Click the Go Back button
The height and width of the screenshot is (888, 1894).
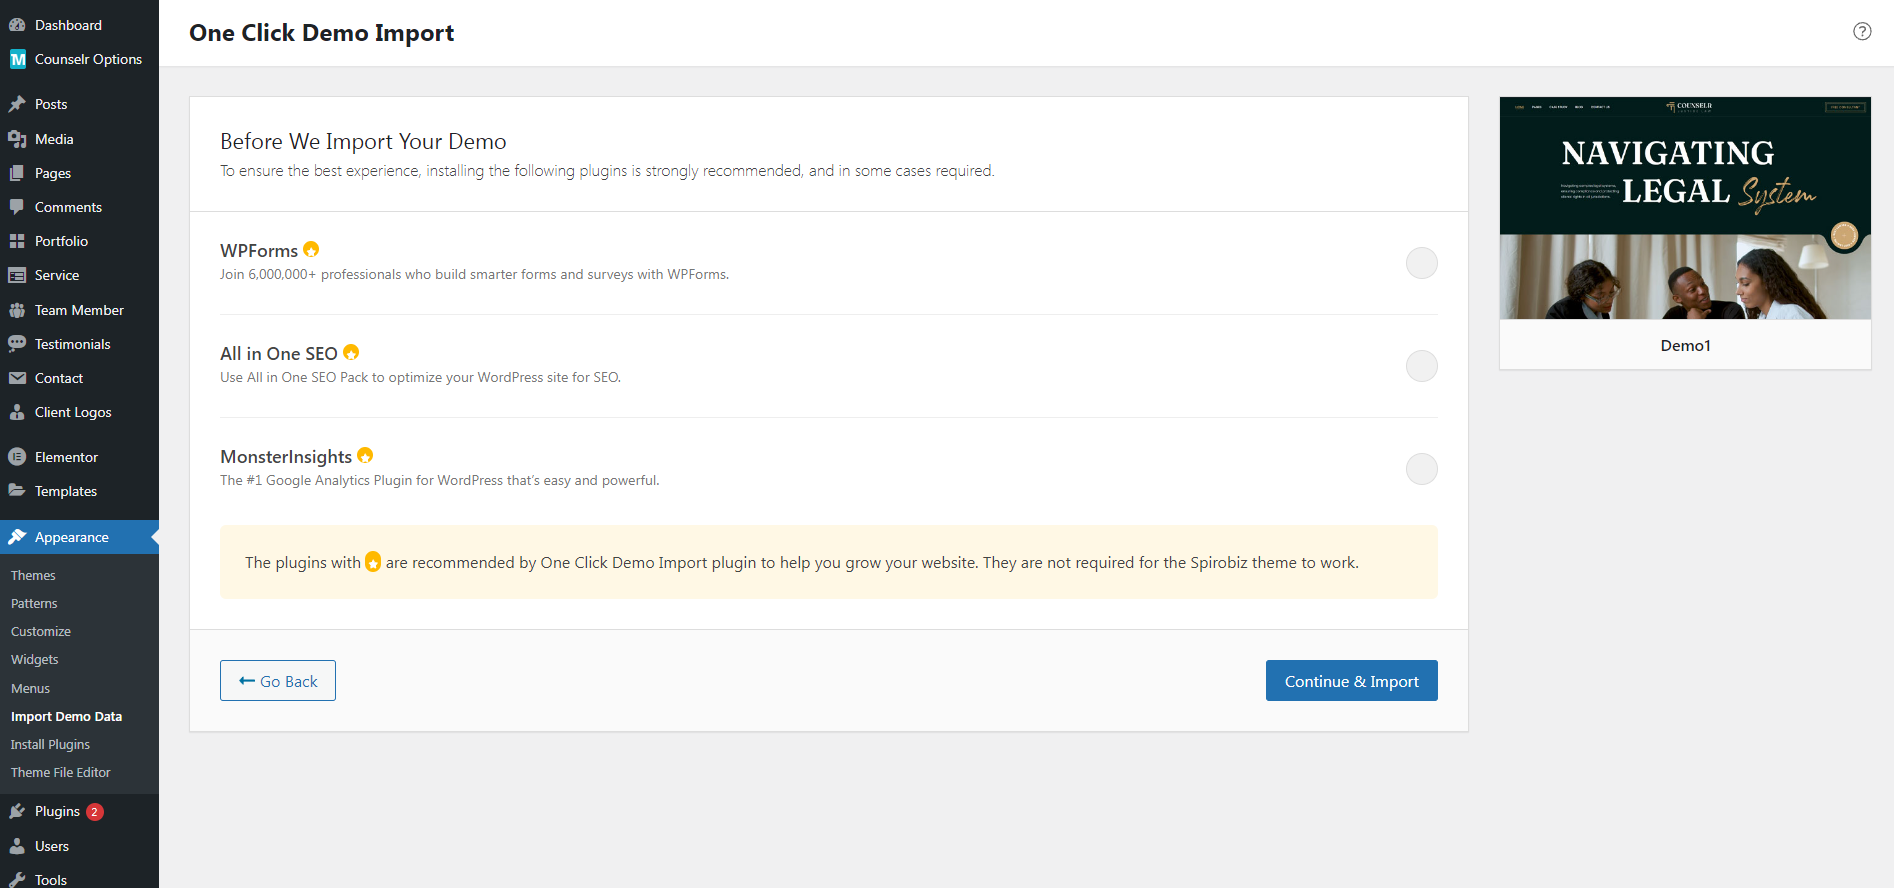tap(278, 681)
